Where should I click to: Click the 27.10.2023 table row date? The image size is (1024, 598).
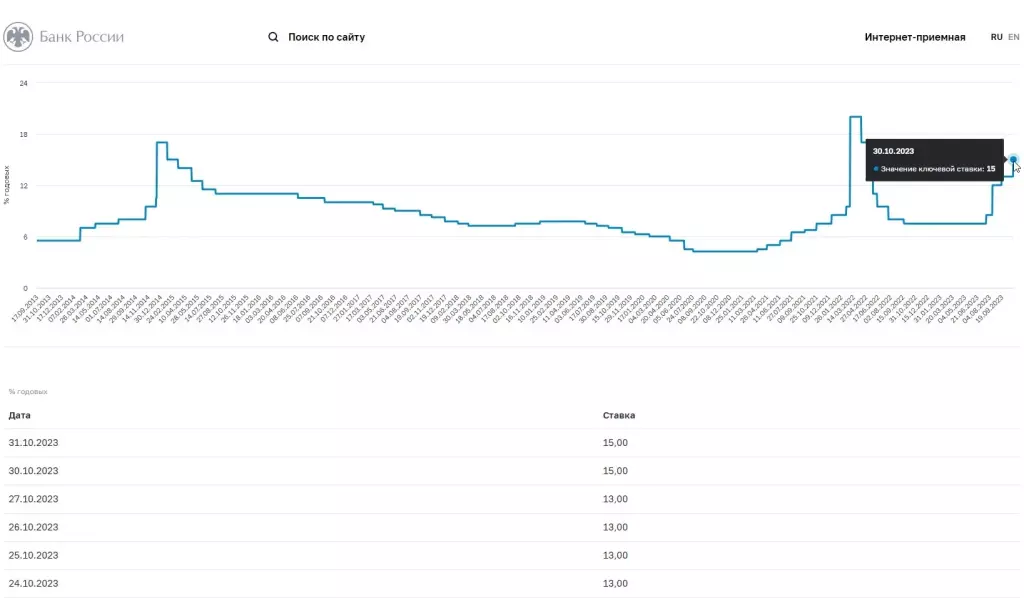click(x=33, y=499)
